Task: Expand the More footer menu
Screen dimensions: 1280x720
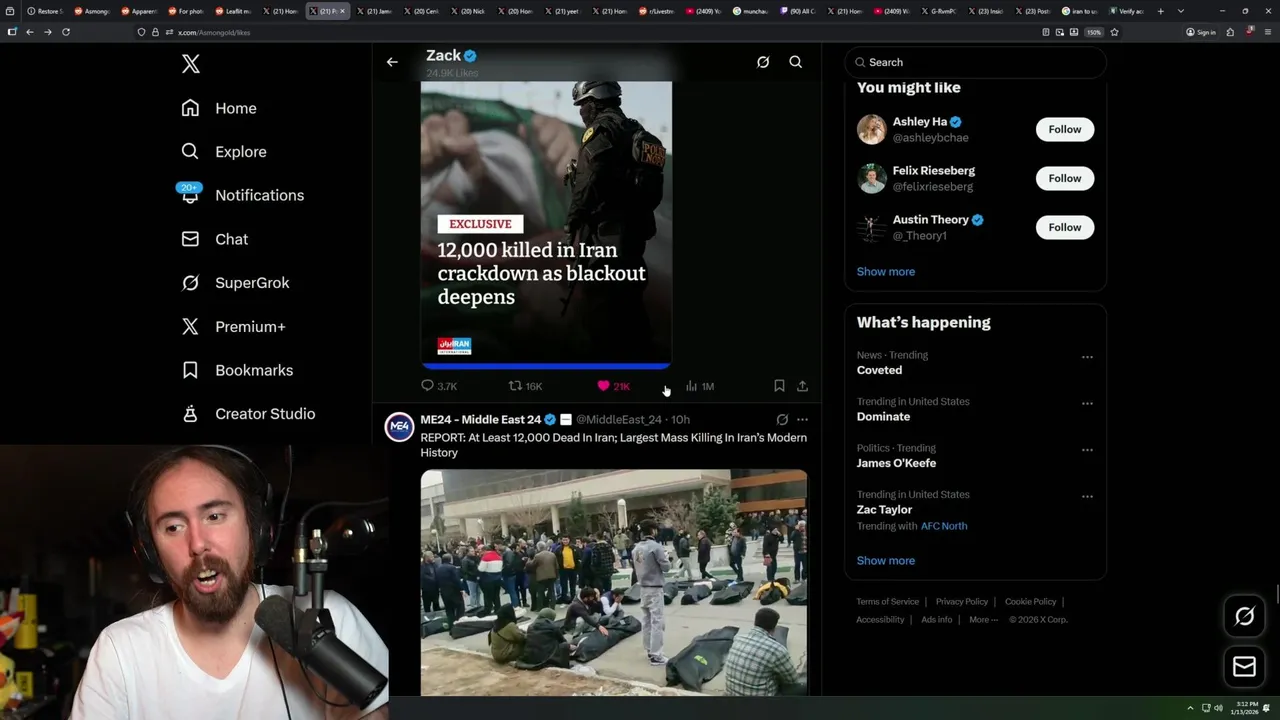Action: (983, 620)
